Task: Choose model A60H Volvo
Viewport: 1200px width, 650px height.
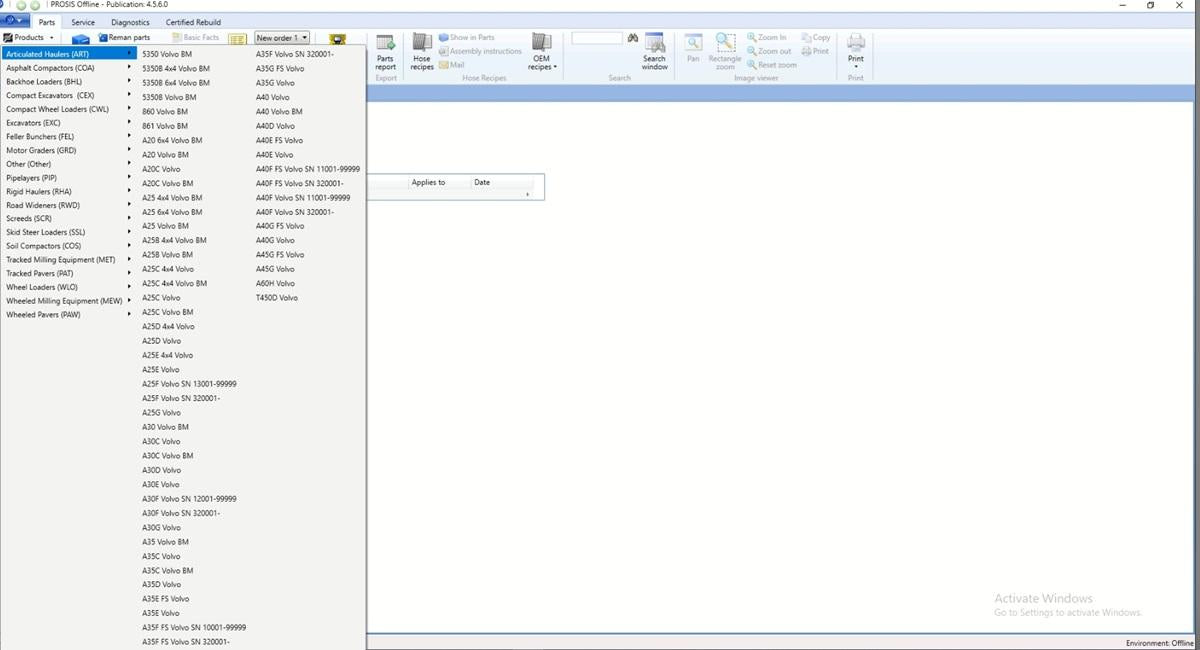Action: [275, 284]
